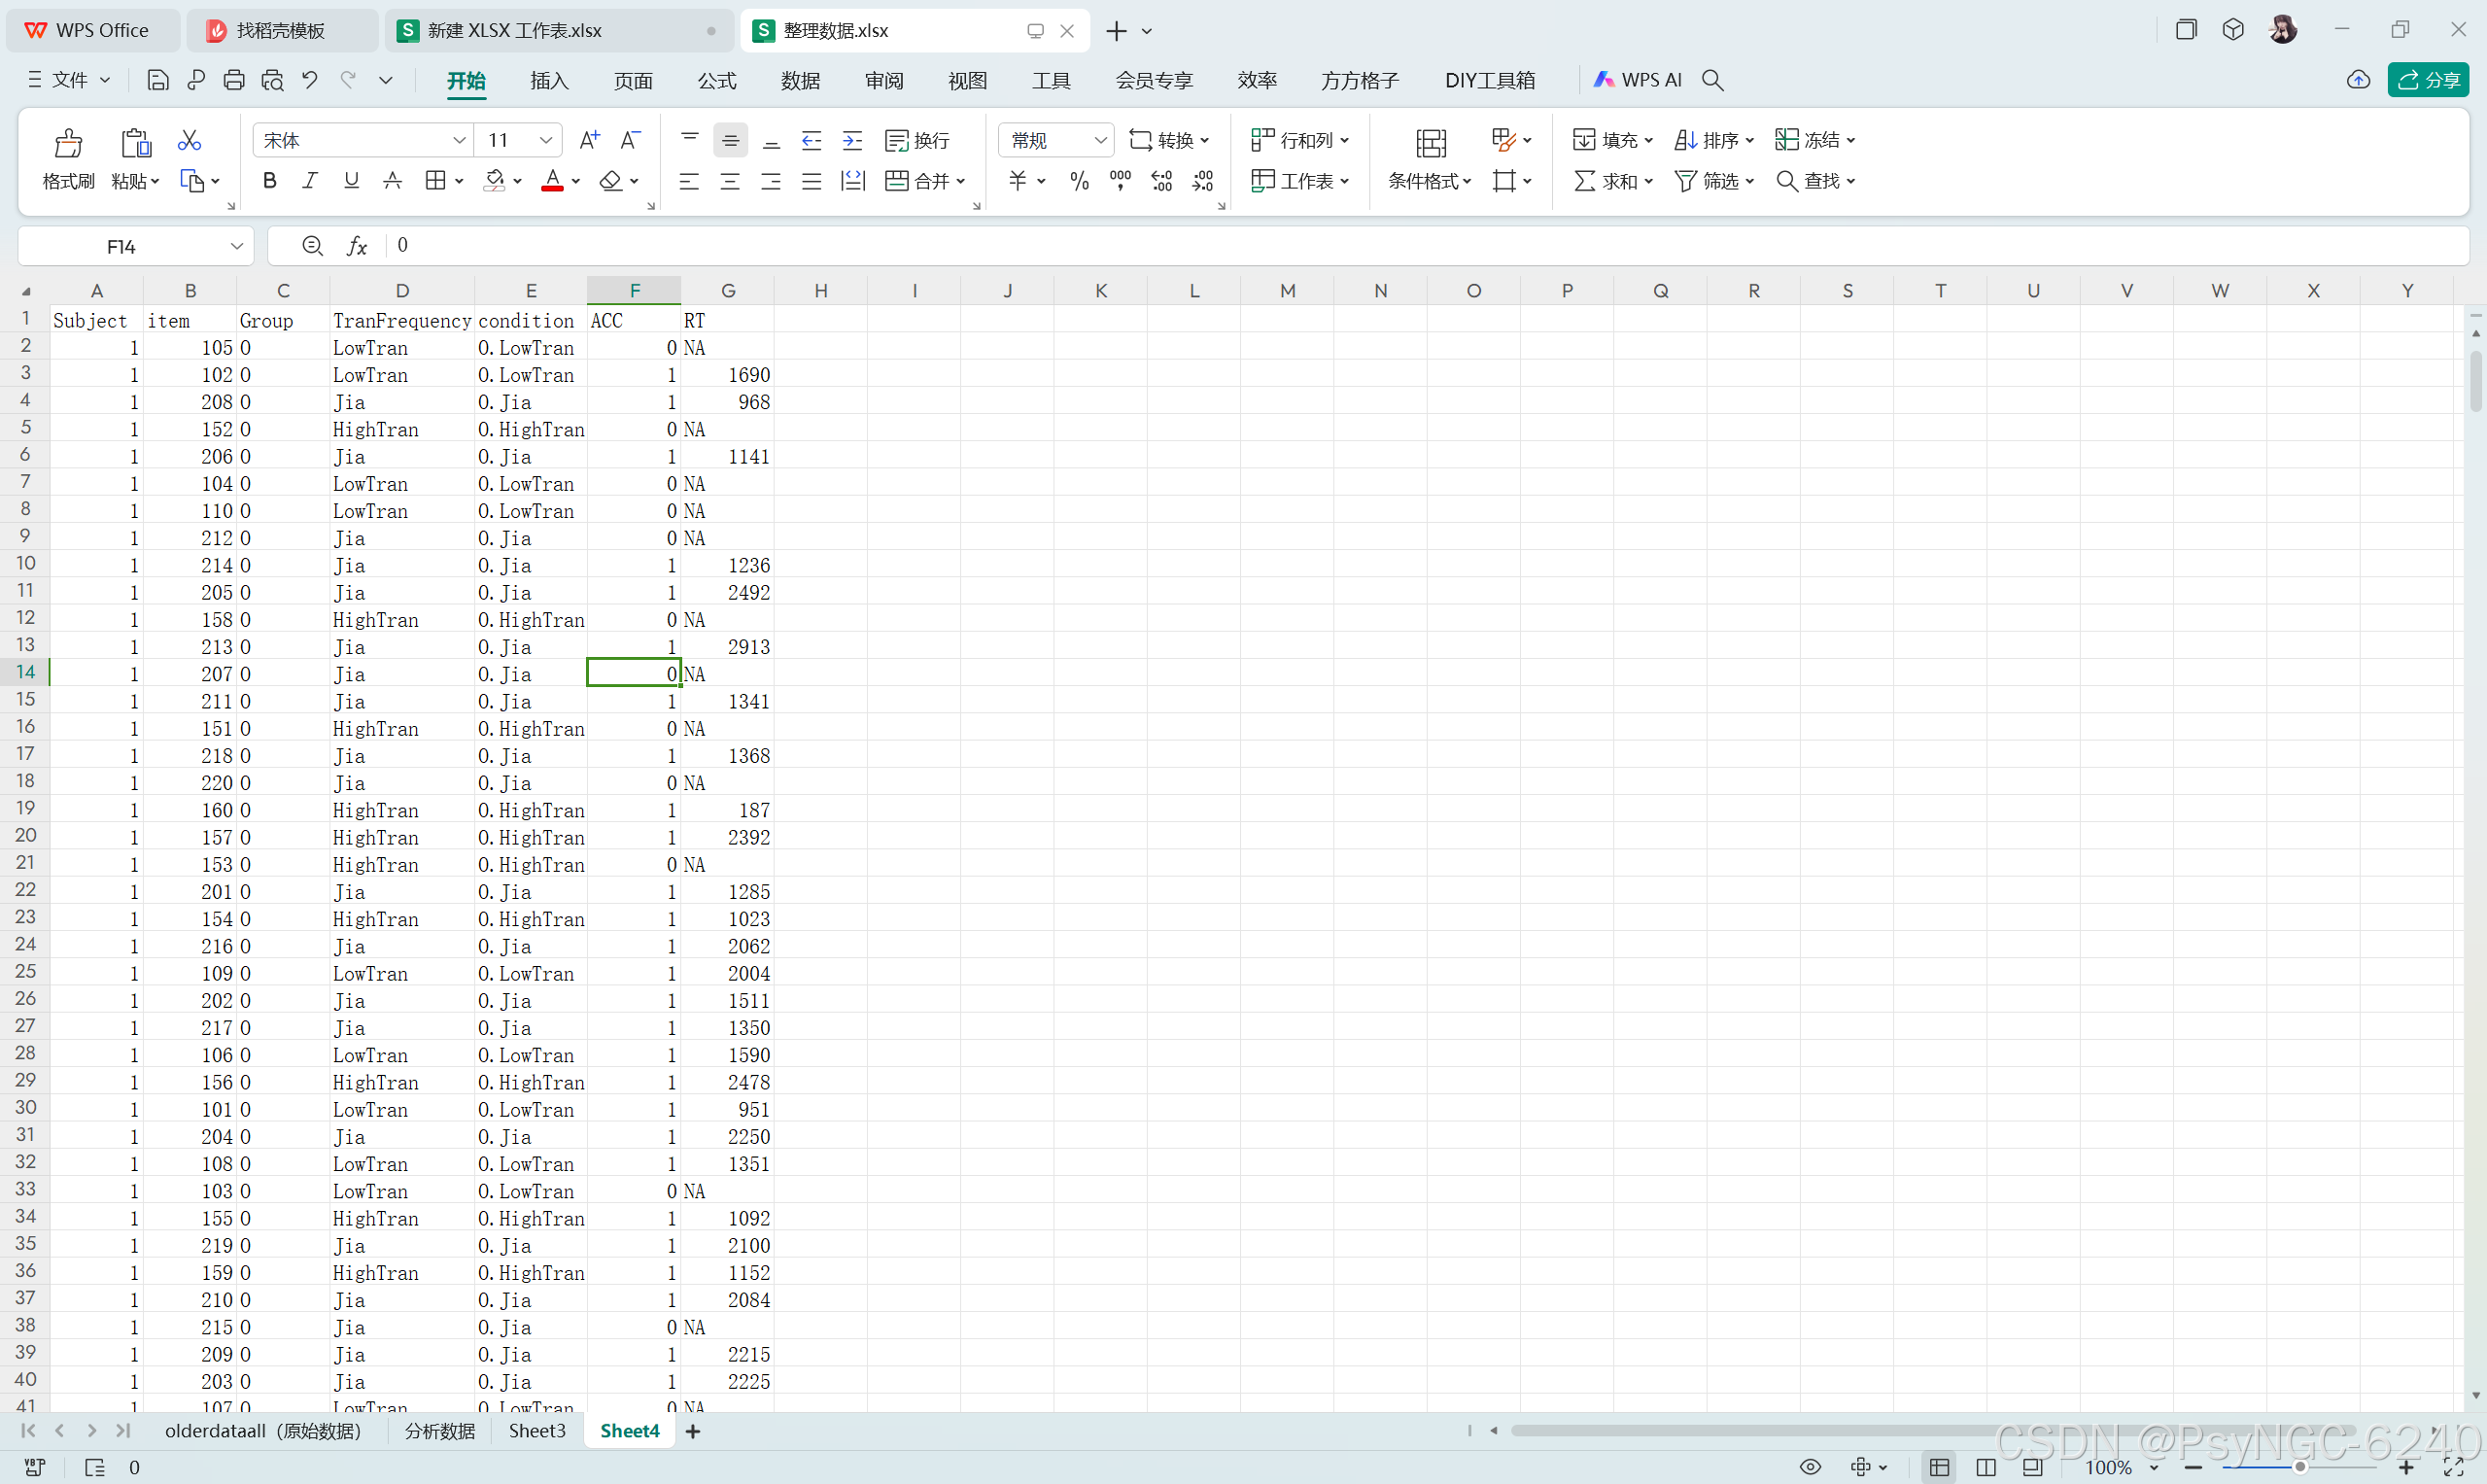Open the font name dropdown showing 宋体
This screenshot has width=2487, height=1484.
click(459, 140)
